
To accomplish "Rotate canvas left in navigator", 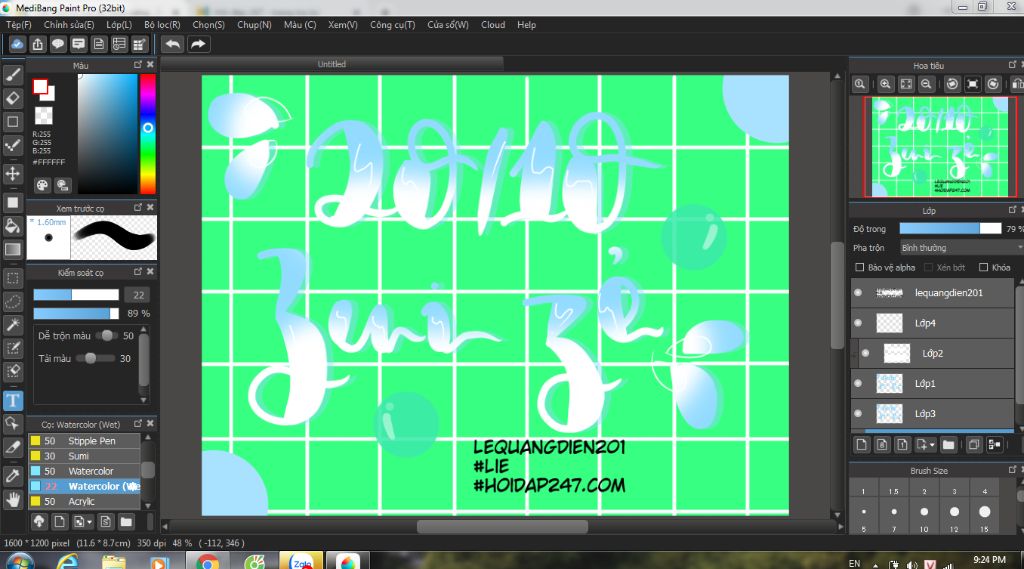I will [952, 84].
